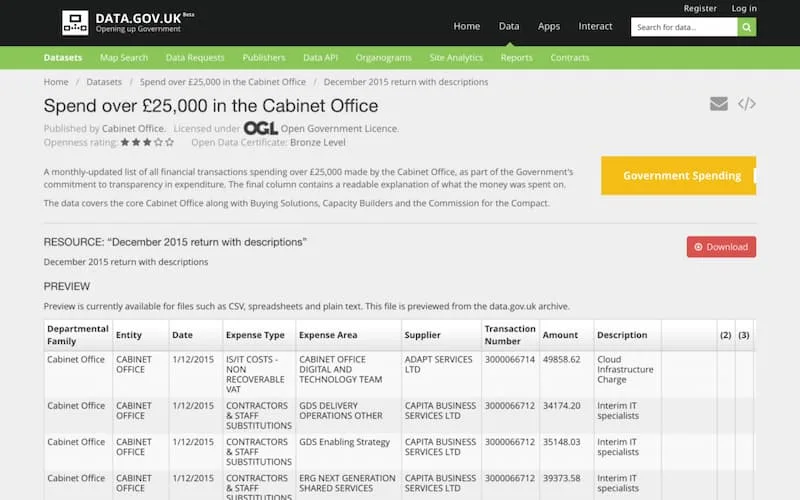This screenshot has width=800, height=500.
Task: Select the Datasets tab
Action: [63, 58]
